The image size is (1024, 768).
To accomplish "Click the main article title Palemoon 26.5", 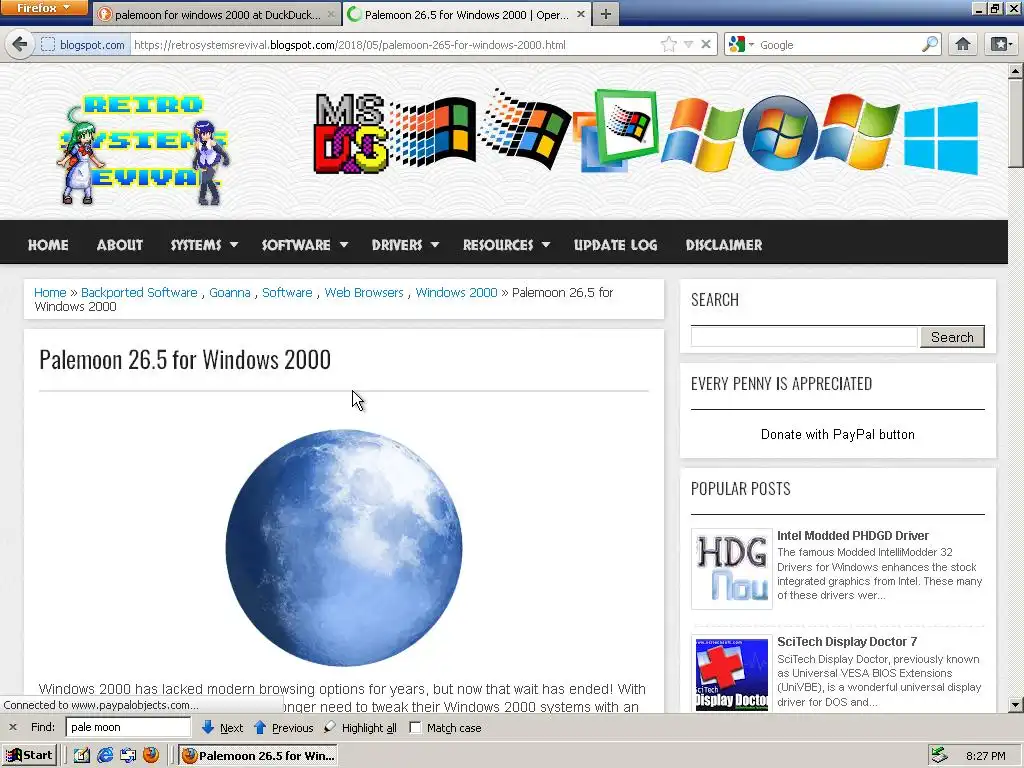I will pyautogui.click(x=185, y=360).
